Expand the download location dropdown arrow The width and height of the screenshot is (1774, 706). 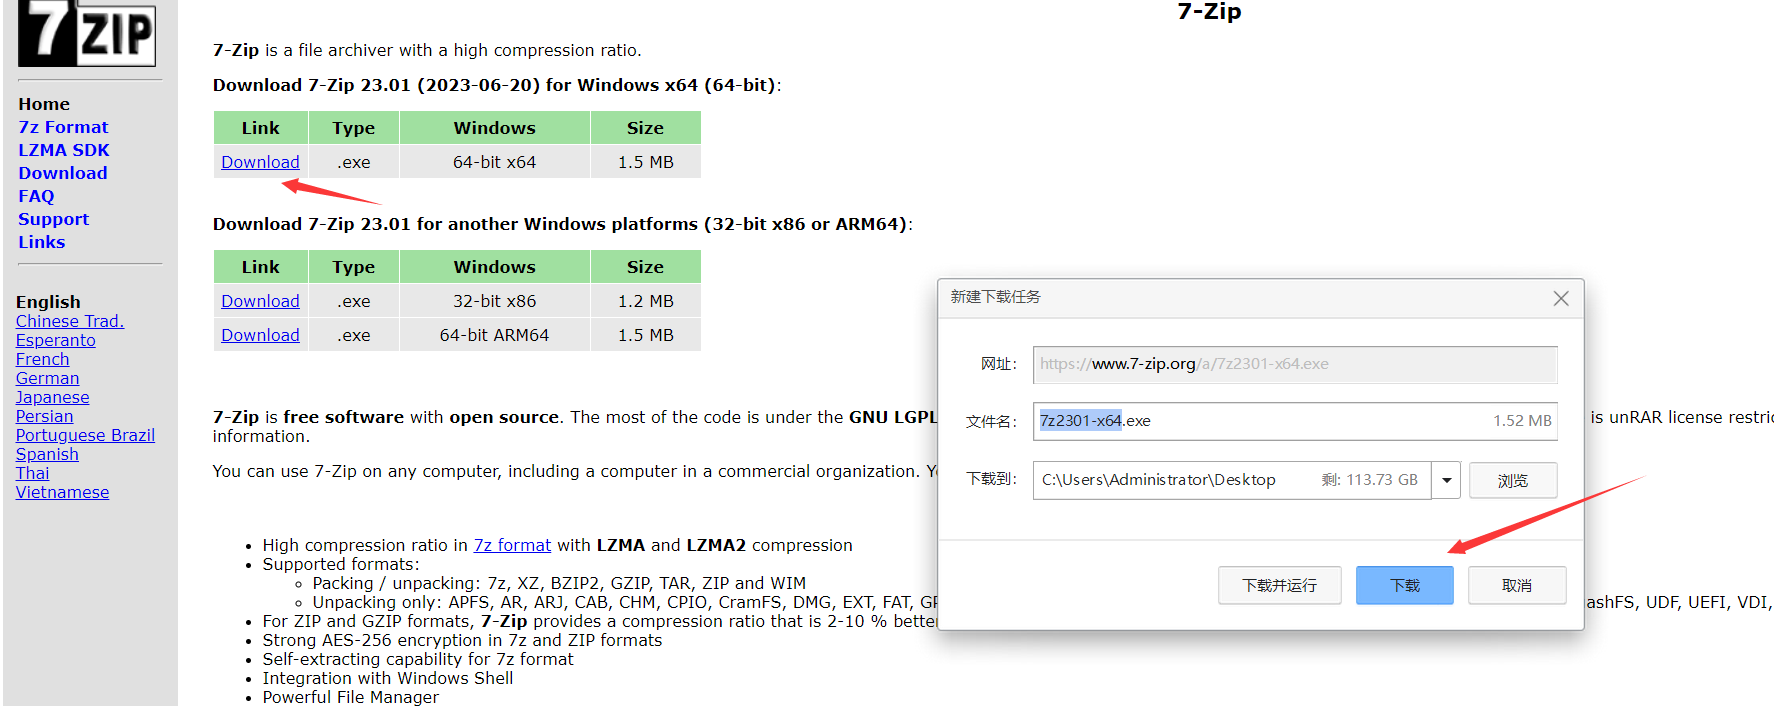1446,480
